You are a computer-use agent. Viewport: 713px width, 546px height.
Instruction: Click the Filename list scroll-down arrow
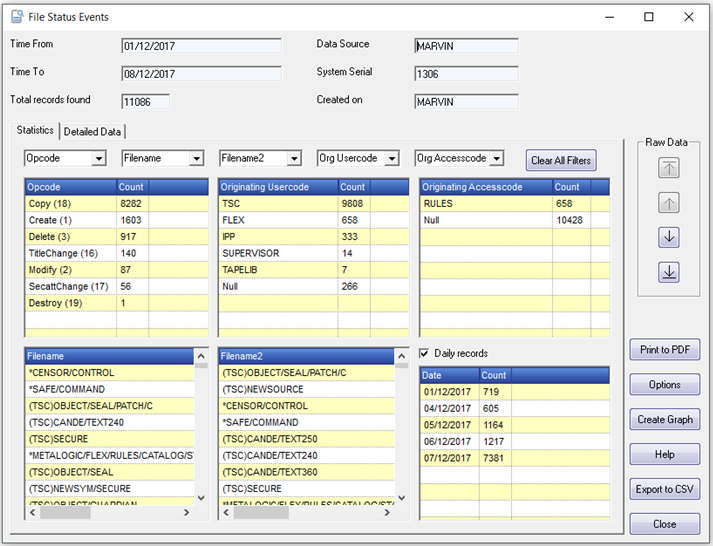[201, 498]
